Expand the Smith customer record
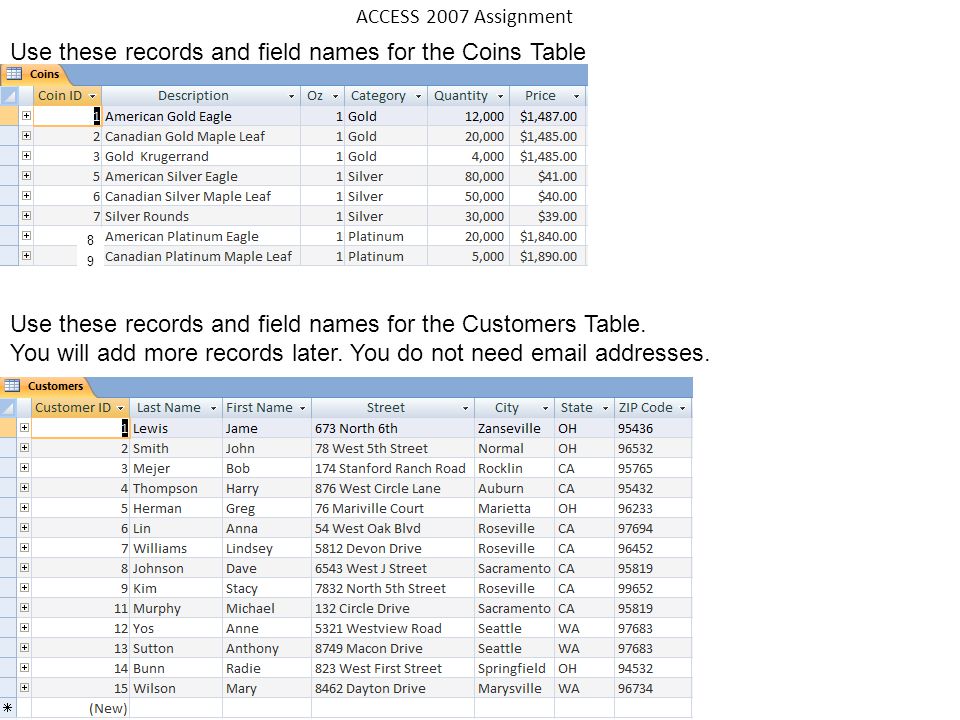 (24, 448)
